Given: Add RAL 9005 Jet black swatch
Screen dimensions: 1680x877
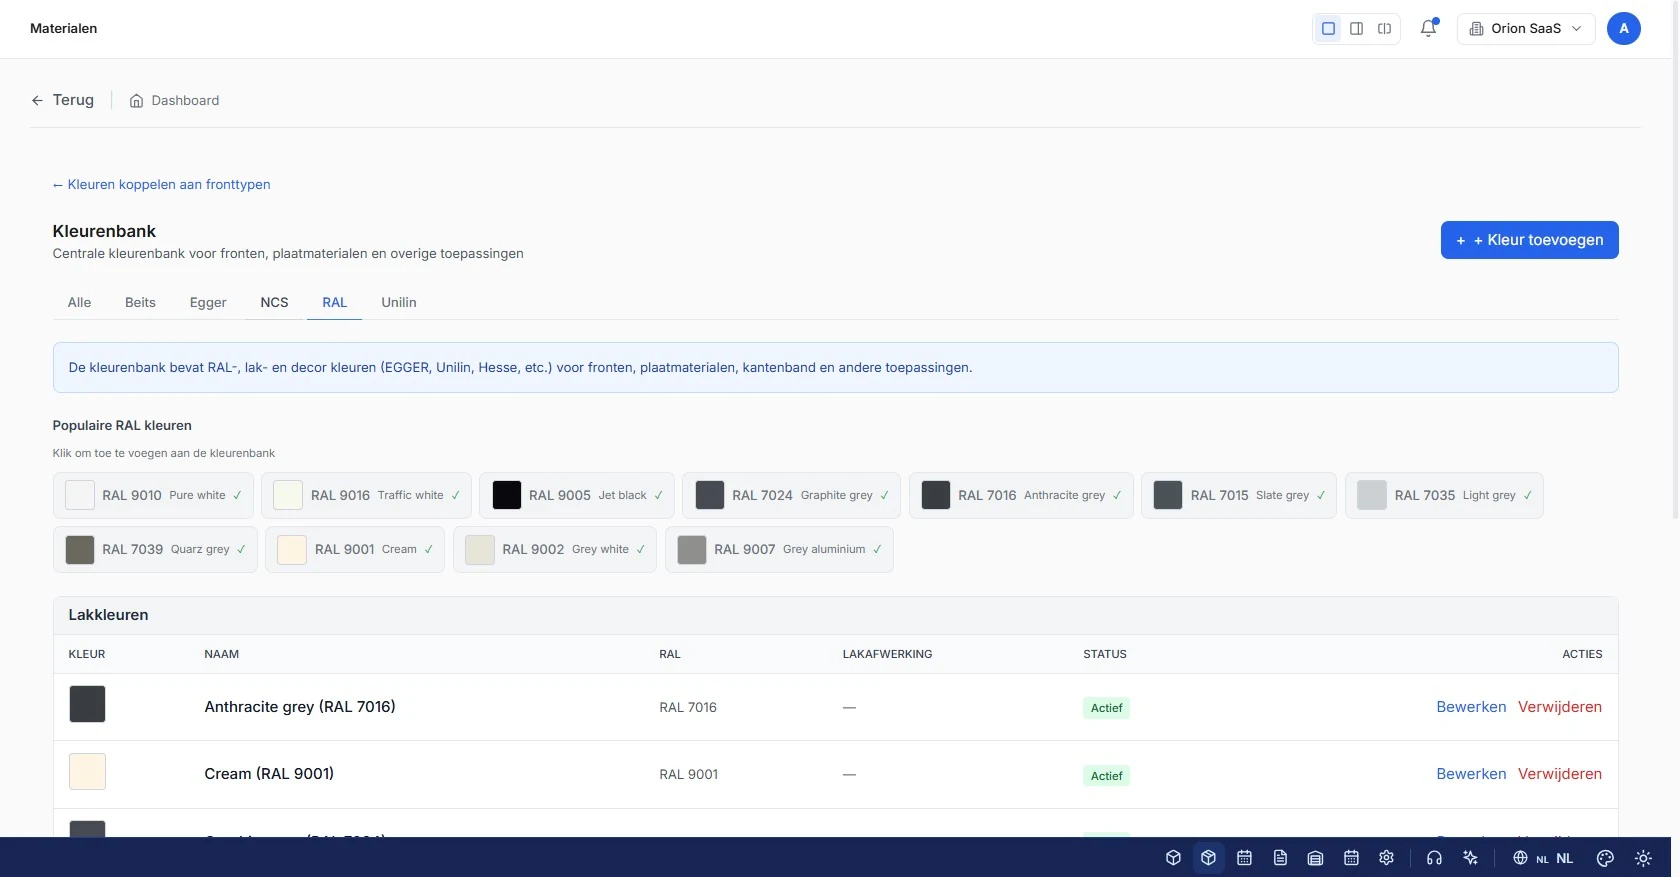Looking at the screenshot, I should (x=577, y=495).
